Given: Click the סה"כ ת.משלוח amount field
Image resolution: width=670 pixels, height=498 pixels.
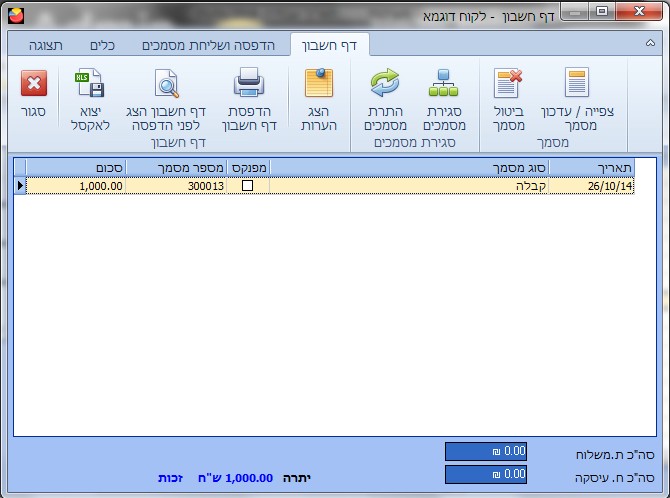Looking at the screenshot, I should coord(485,451).
